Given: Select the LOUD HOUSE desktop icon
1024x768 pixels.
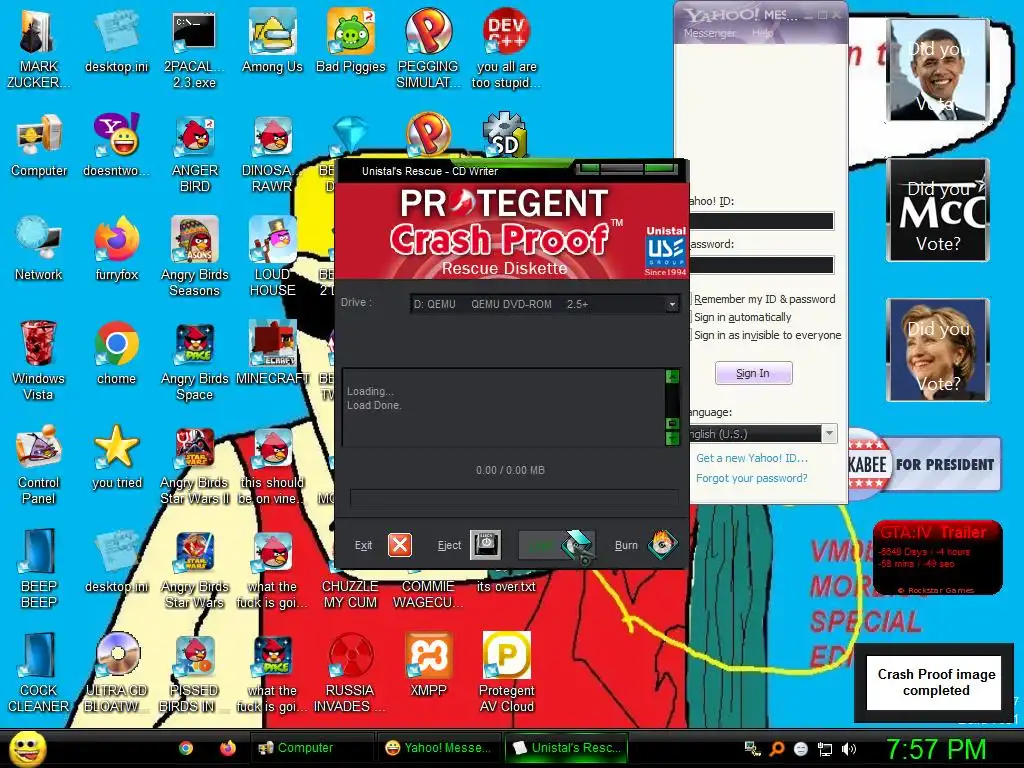Looking at the screenshot, I should pyautogui.click(x=272, y=257).
